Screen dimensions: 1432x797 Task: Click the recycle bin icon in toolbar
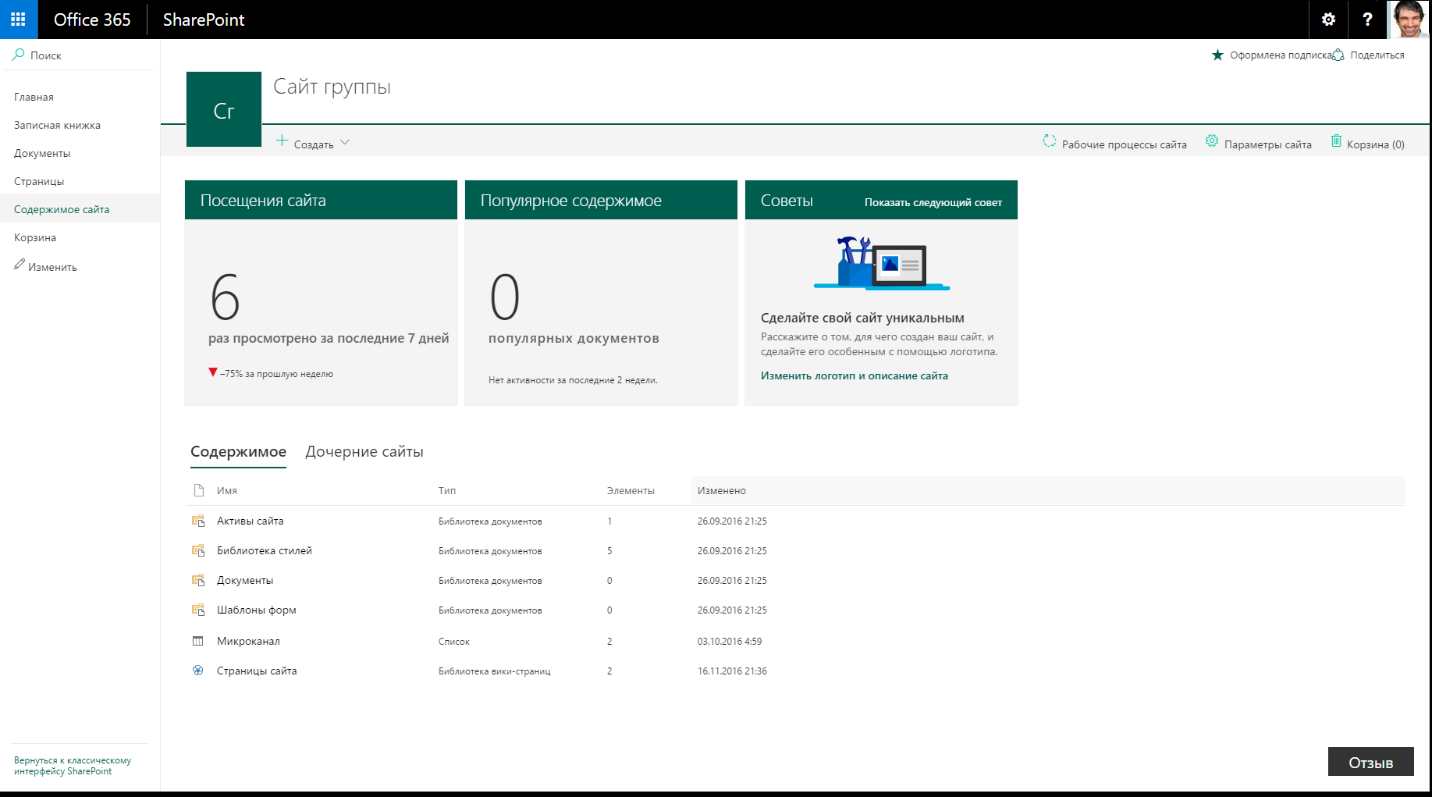pyautogui.click(x=1336, y=142)
